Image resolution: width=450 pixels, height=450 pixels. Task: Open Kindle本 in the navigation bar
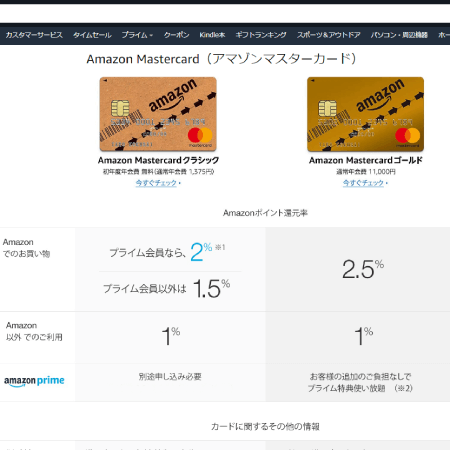212,35
